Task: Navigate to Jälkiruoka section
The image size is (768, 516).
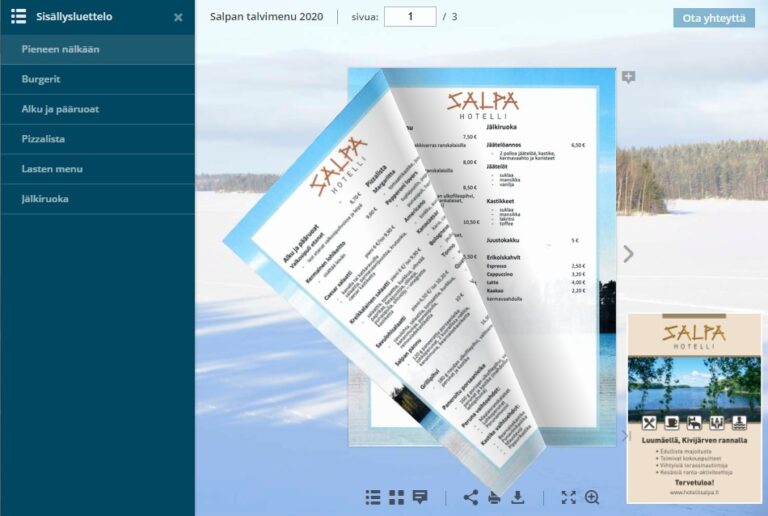Action: pyautogui.click(x=97, y=199)
